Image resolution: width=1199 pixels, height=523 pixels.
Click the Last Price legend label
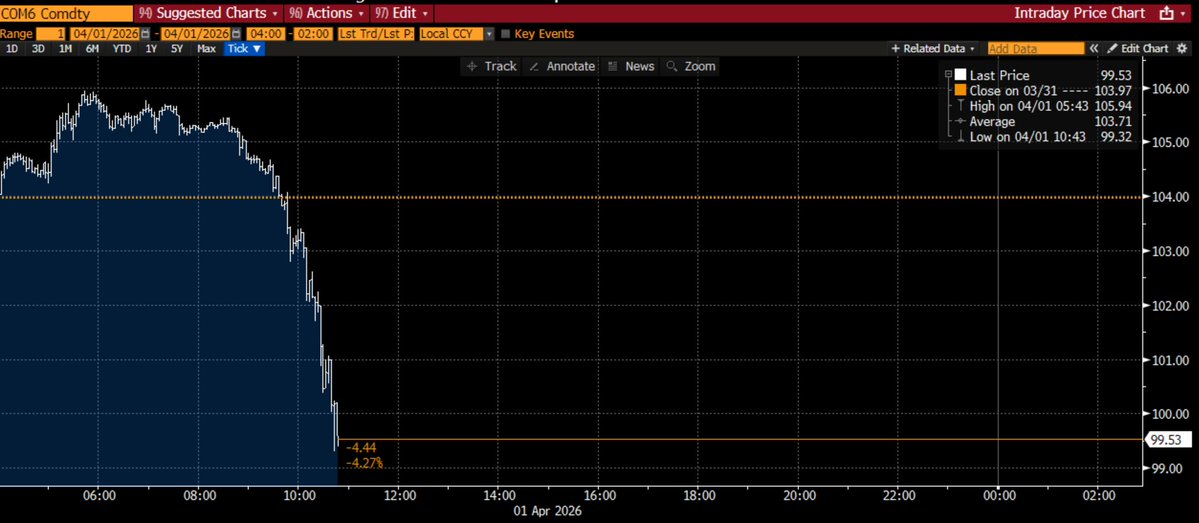click(x=999, y=75)
